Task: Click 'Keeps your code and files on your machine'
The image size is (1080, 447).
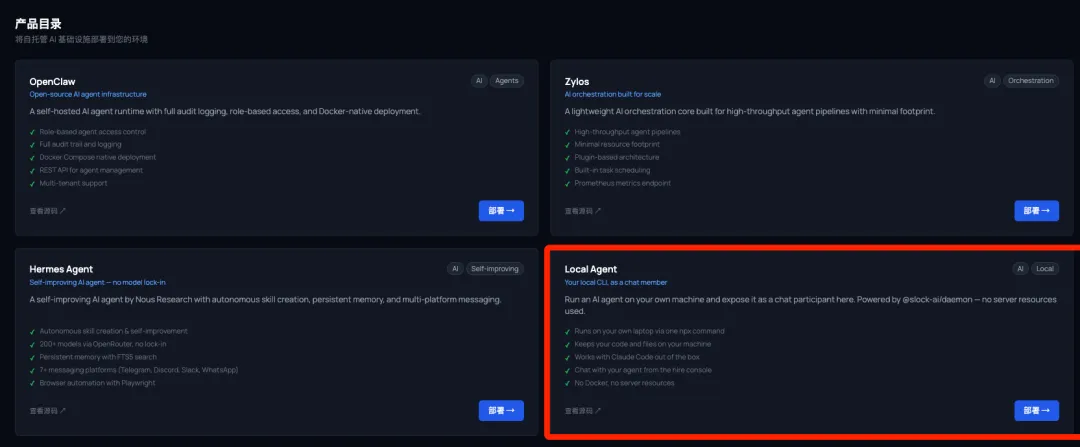Action: point(643,344)
